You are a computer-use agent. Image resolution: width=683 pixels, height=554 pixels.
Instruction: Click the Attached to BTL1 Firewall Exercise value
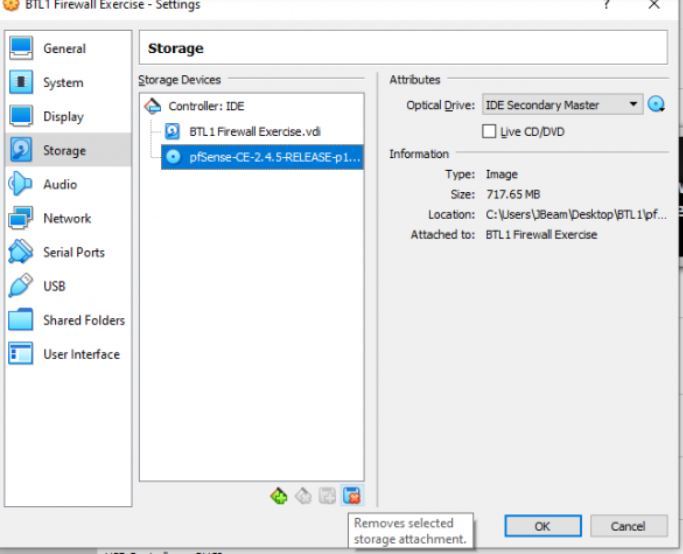pyautogui.click(x=541, y=235)
